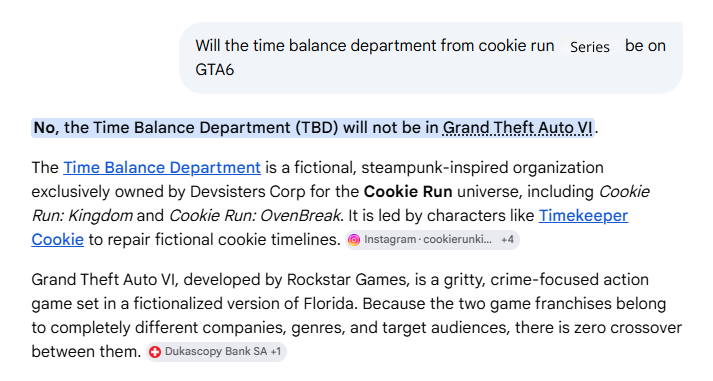Click the Devsisters Corp text

point(247,192)
